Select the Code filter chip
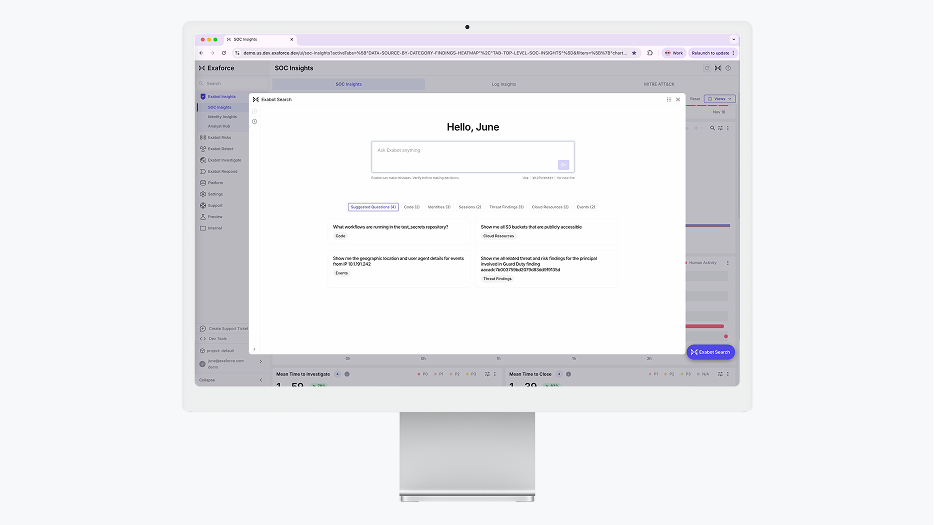934x525 pixels. coord(412,207)
